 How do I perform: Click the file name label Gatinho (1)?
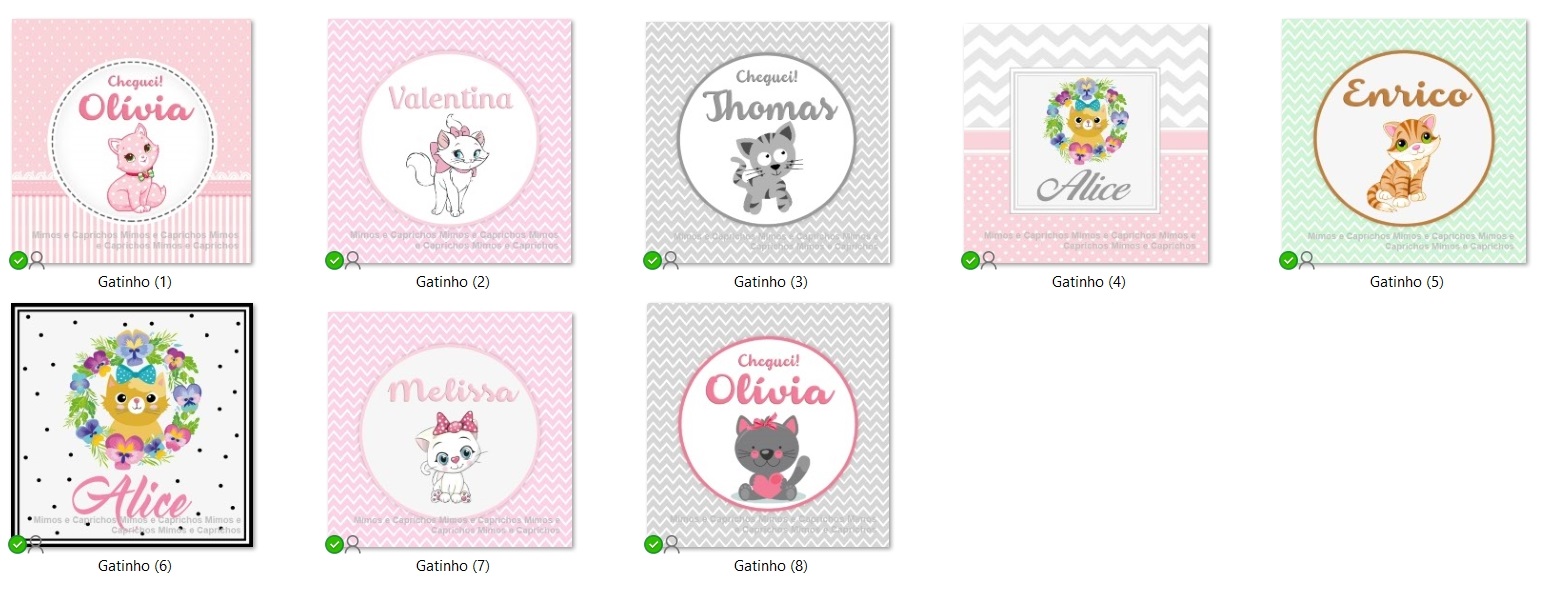point(135,282)
